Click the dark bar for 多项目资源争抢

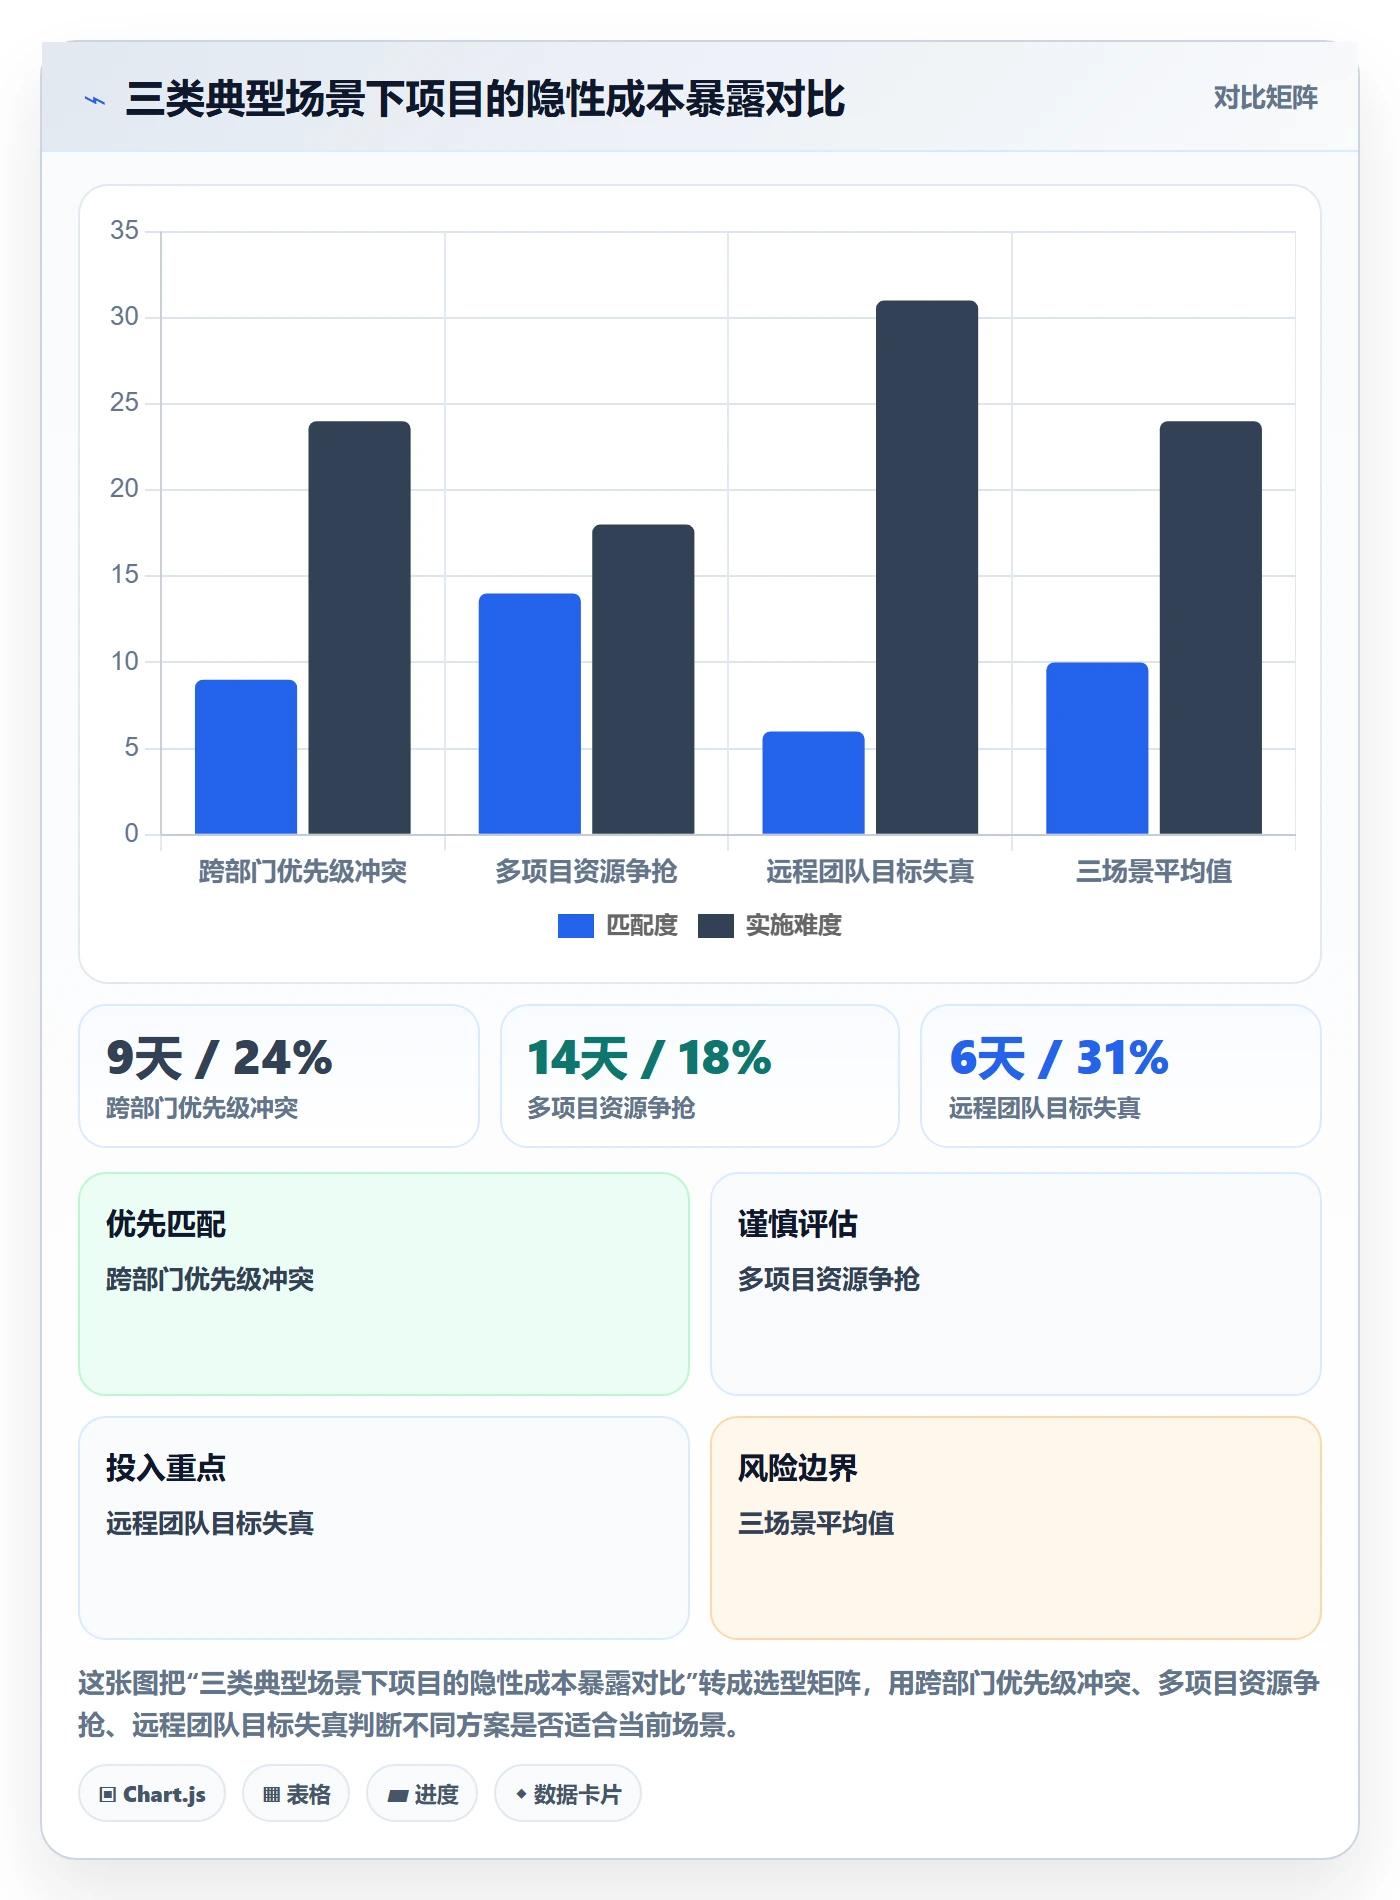click(x=643, y=679)
